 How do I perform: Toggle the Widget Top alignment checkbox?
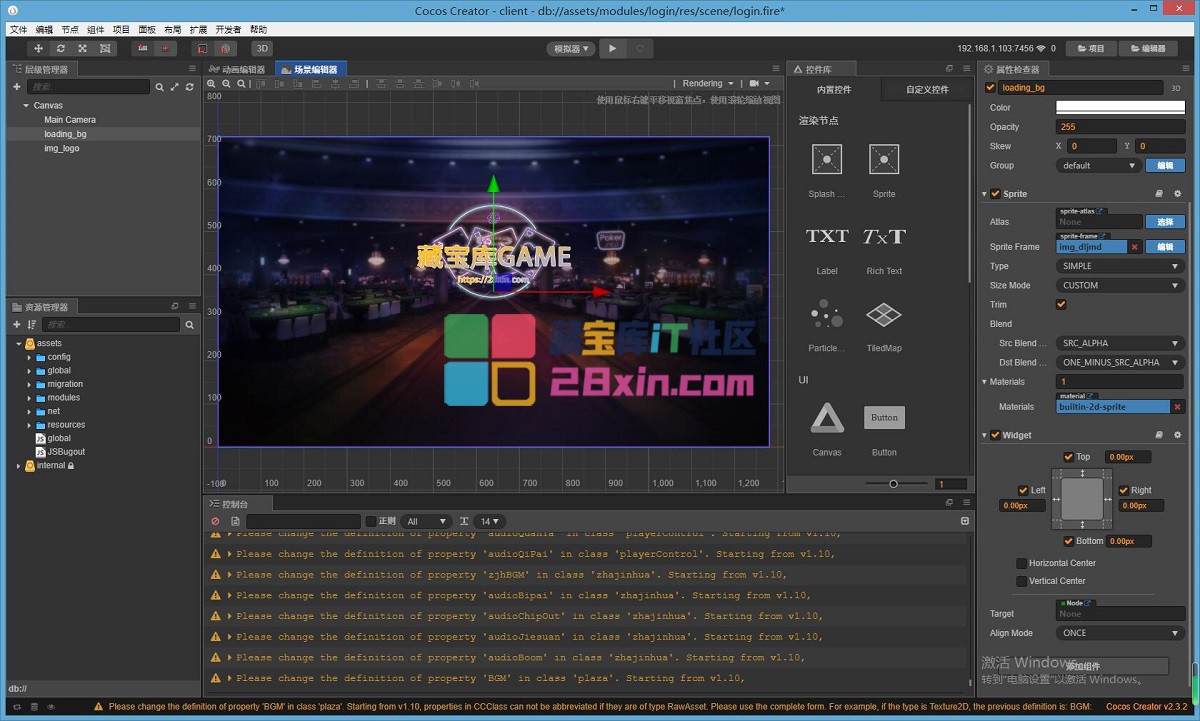[1069, 457]
